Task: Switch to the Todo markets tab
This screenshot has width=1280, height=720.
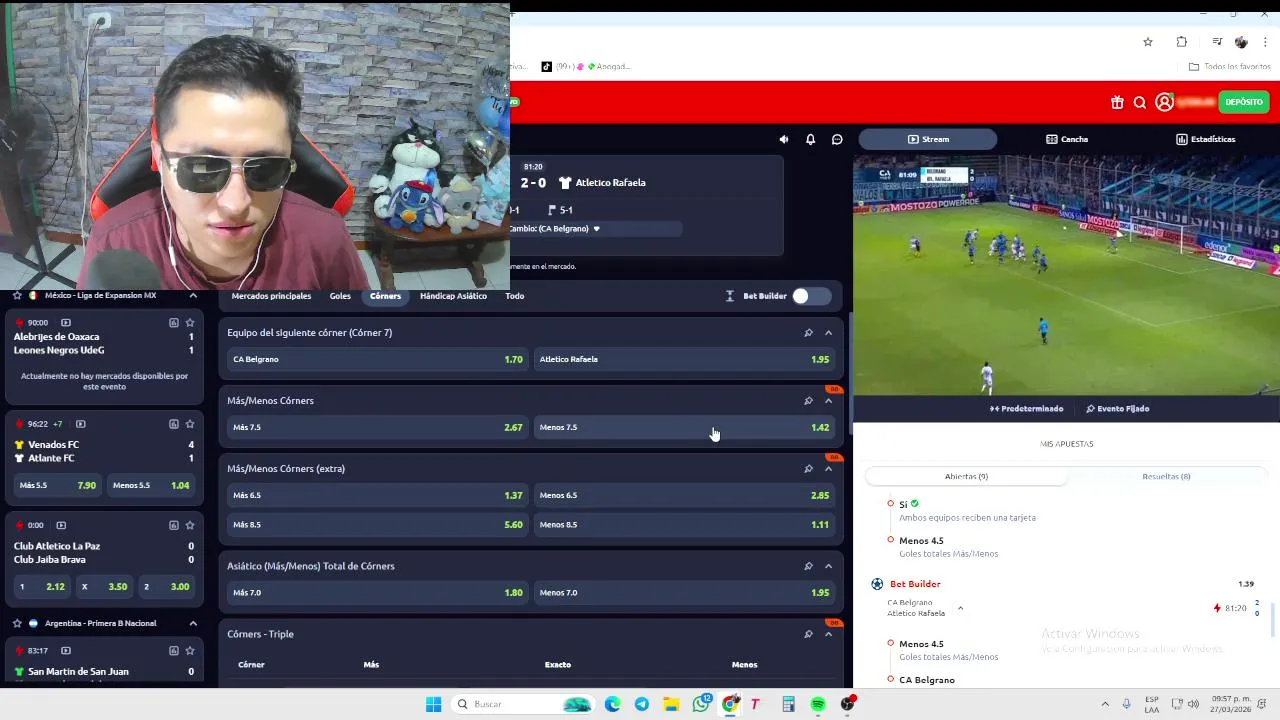Action: point(515,296)
